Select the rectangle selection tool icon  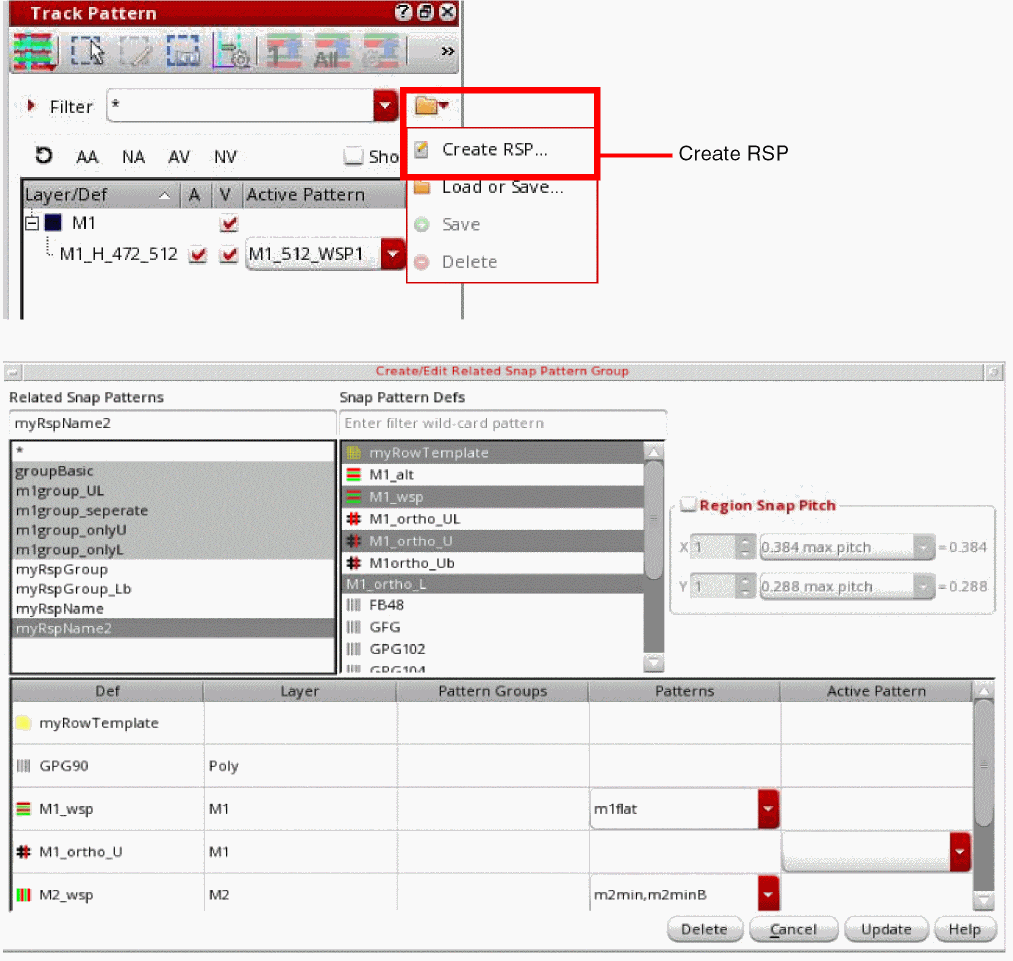pyautogui.click(x=88, y=51)
